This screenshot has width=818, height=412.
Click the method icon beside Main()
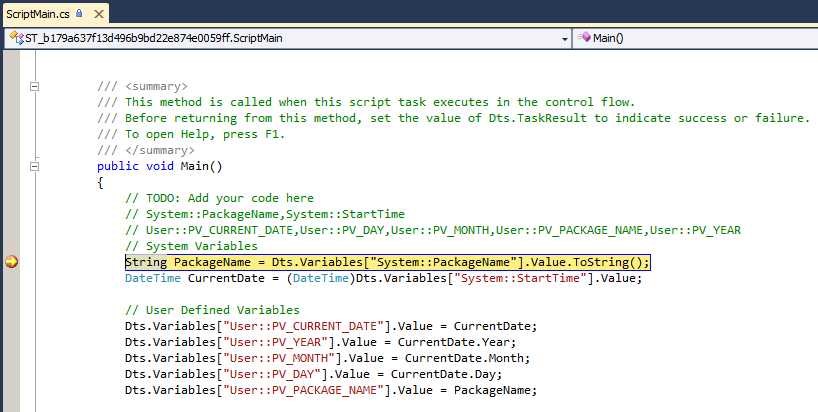[584, 38]
